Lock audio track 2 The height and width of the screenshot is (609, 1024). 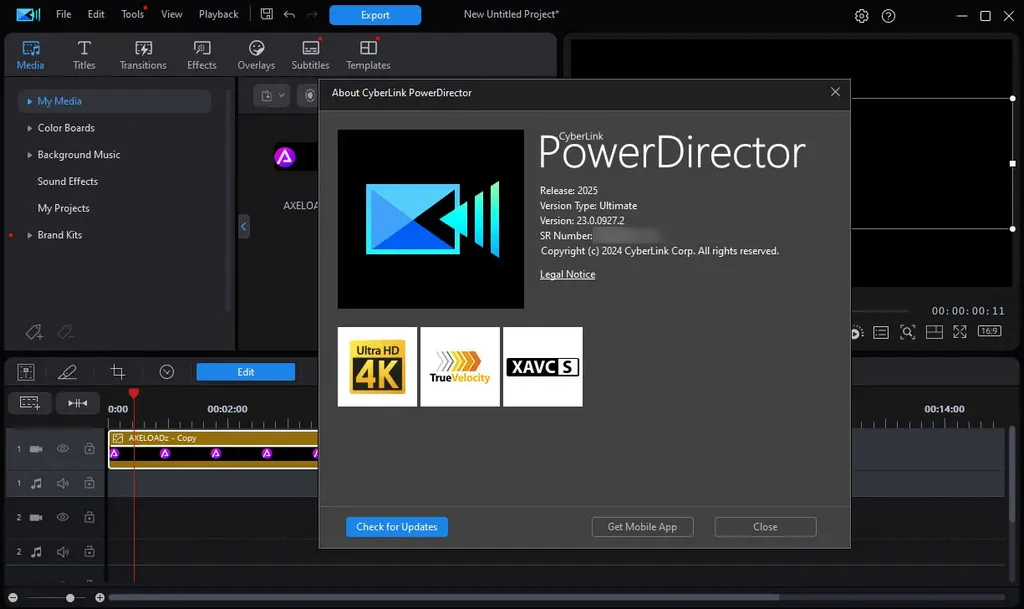tap(89, 552)
